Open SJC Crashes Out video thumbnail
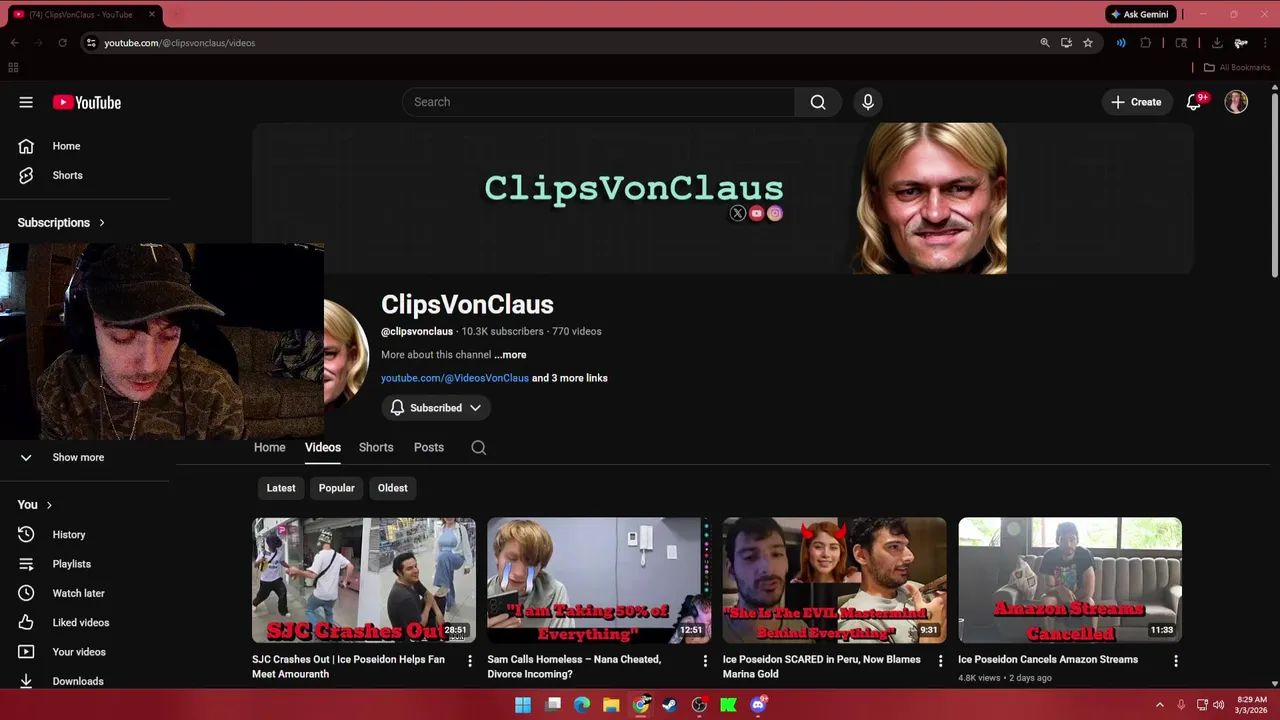This screenshot has height=720, width=1280. click(364, 580)
